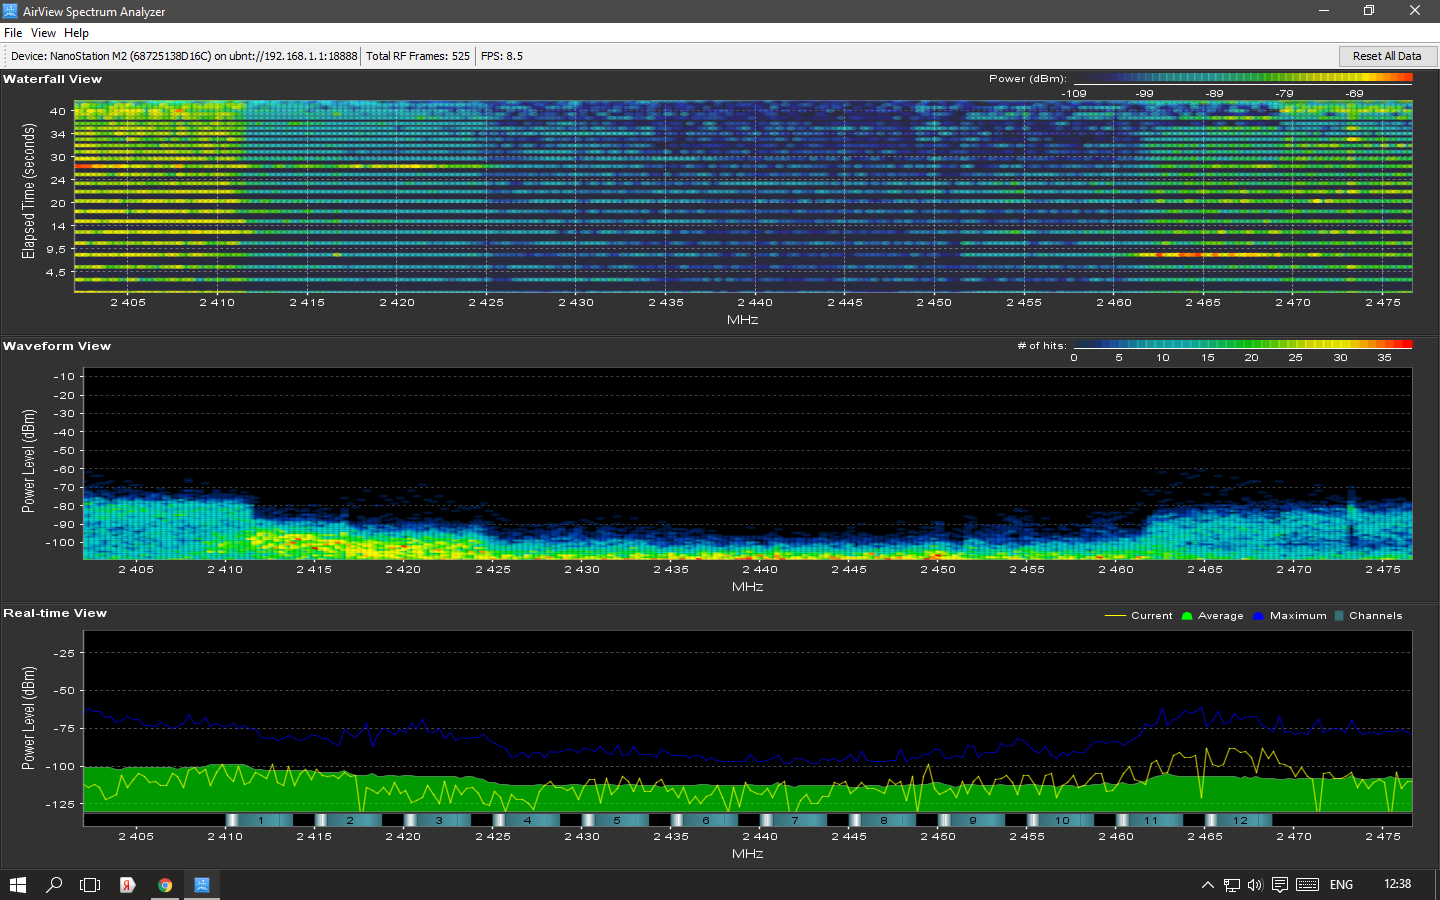Click the taskbar search magnifier icon
The image size is (1440, 900).
(x=54, y=885)
